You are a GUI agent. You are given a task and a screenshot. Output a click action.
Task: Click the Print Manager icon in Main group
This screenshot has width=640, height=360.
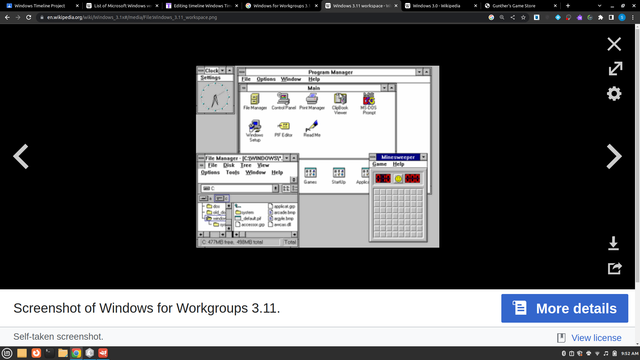312,102
